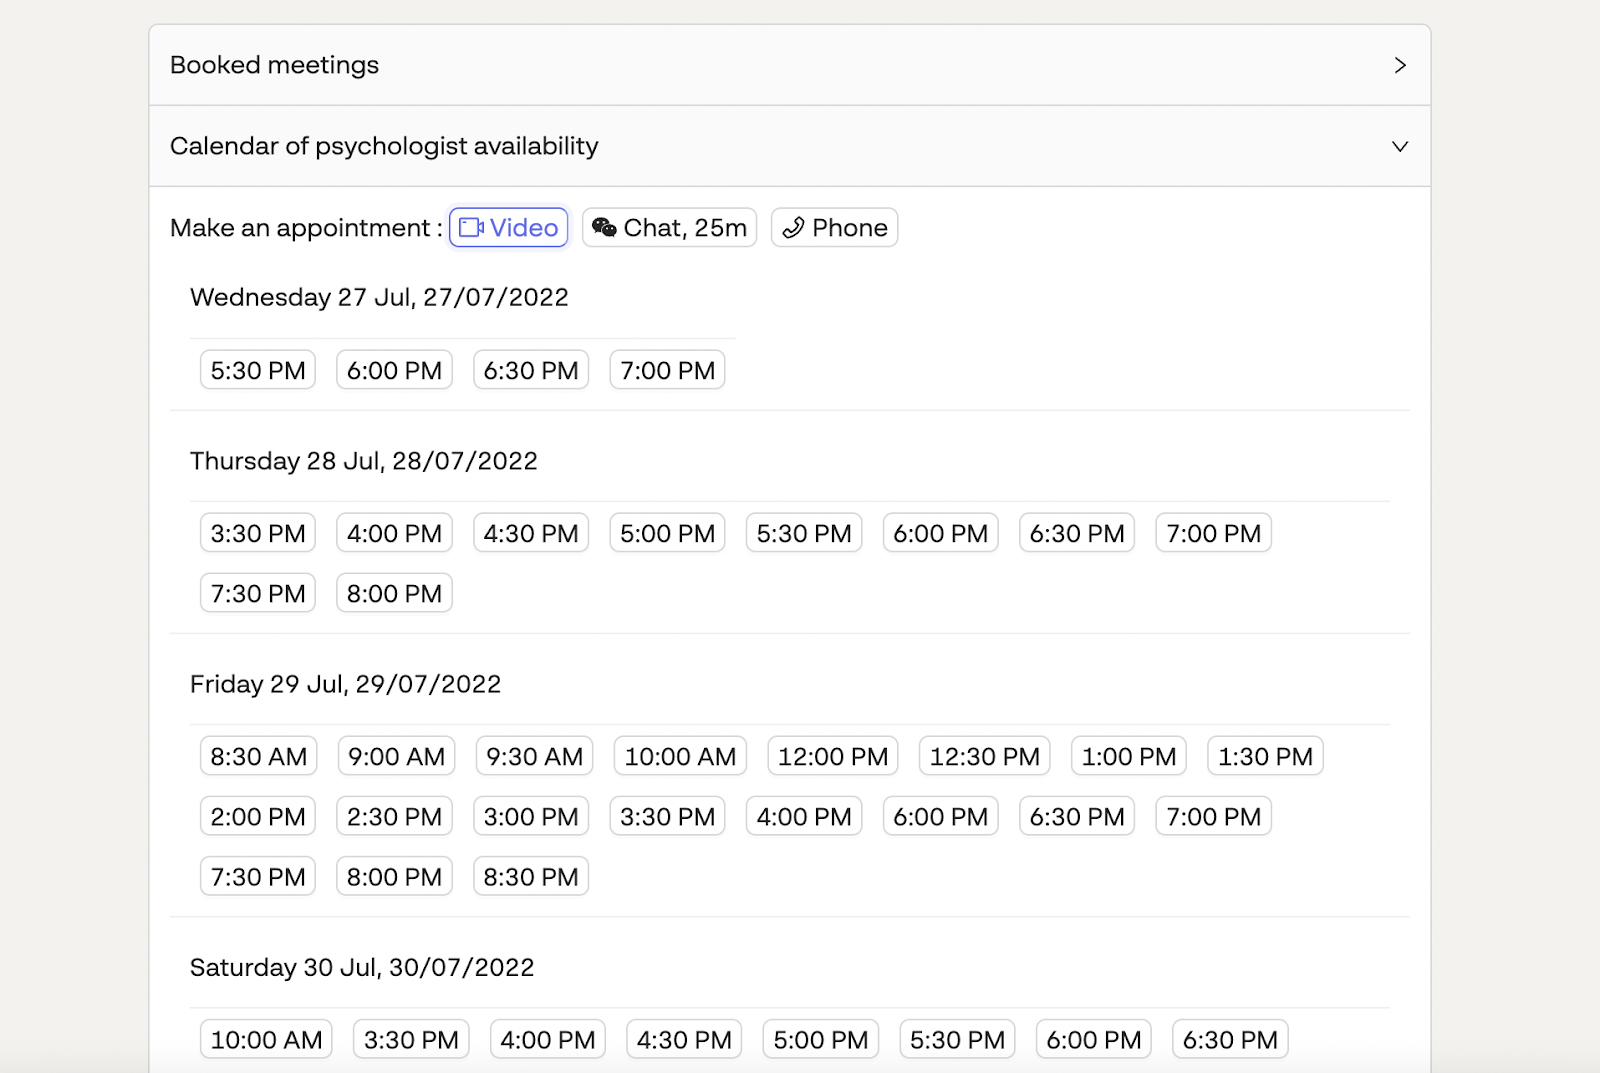Pick Friday 29 Jul 3:30 PM slot
This screenshot has width=1600, height=1073.
coord(667,816)
